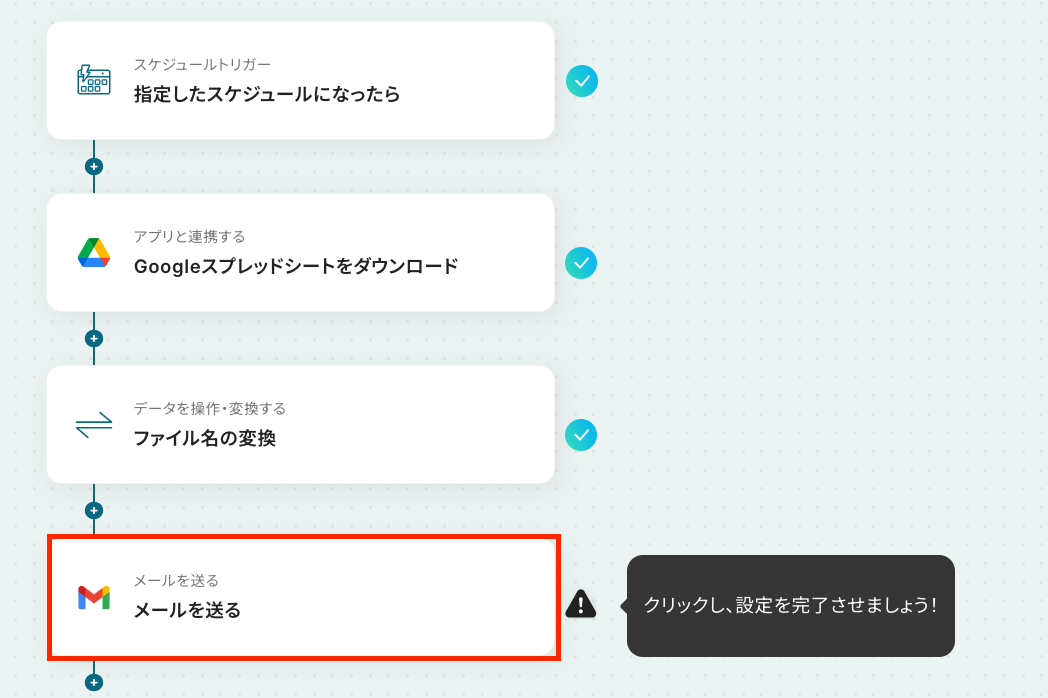Open the 指定したスケジュールになったら card
Image resolution: width=1048 pixels, height=698 pixels.
coord(301,81)
